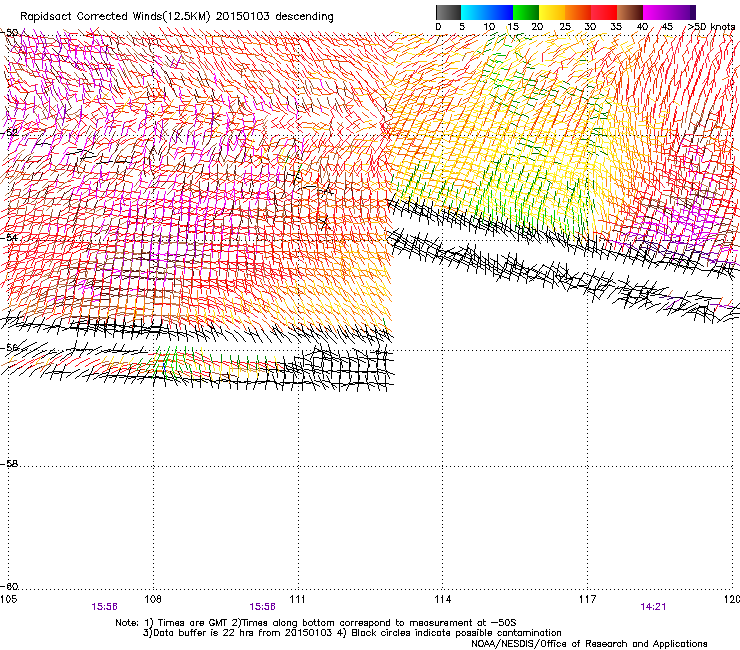The image size is (740, 650).
Task: Click the date "20150103 descending" in the title
Action: pyautogui.click(x=274, y=17)
